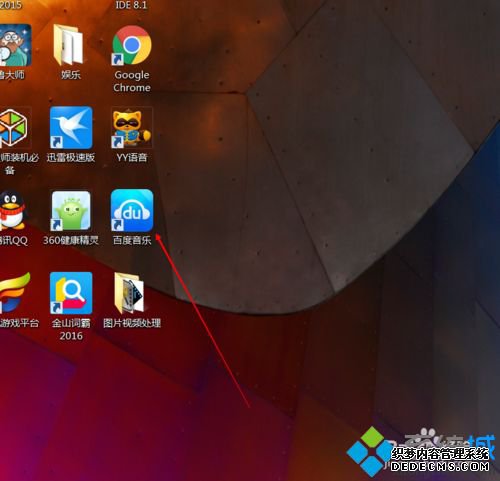This screenshot has width=500, height=481.
Task: Open the YY语音 raccoon icon
Action: pos(132,128)
